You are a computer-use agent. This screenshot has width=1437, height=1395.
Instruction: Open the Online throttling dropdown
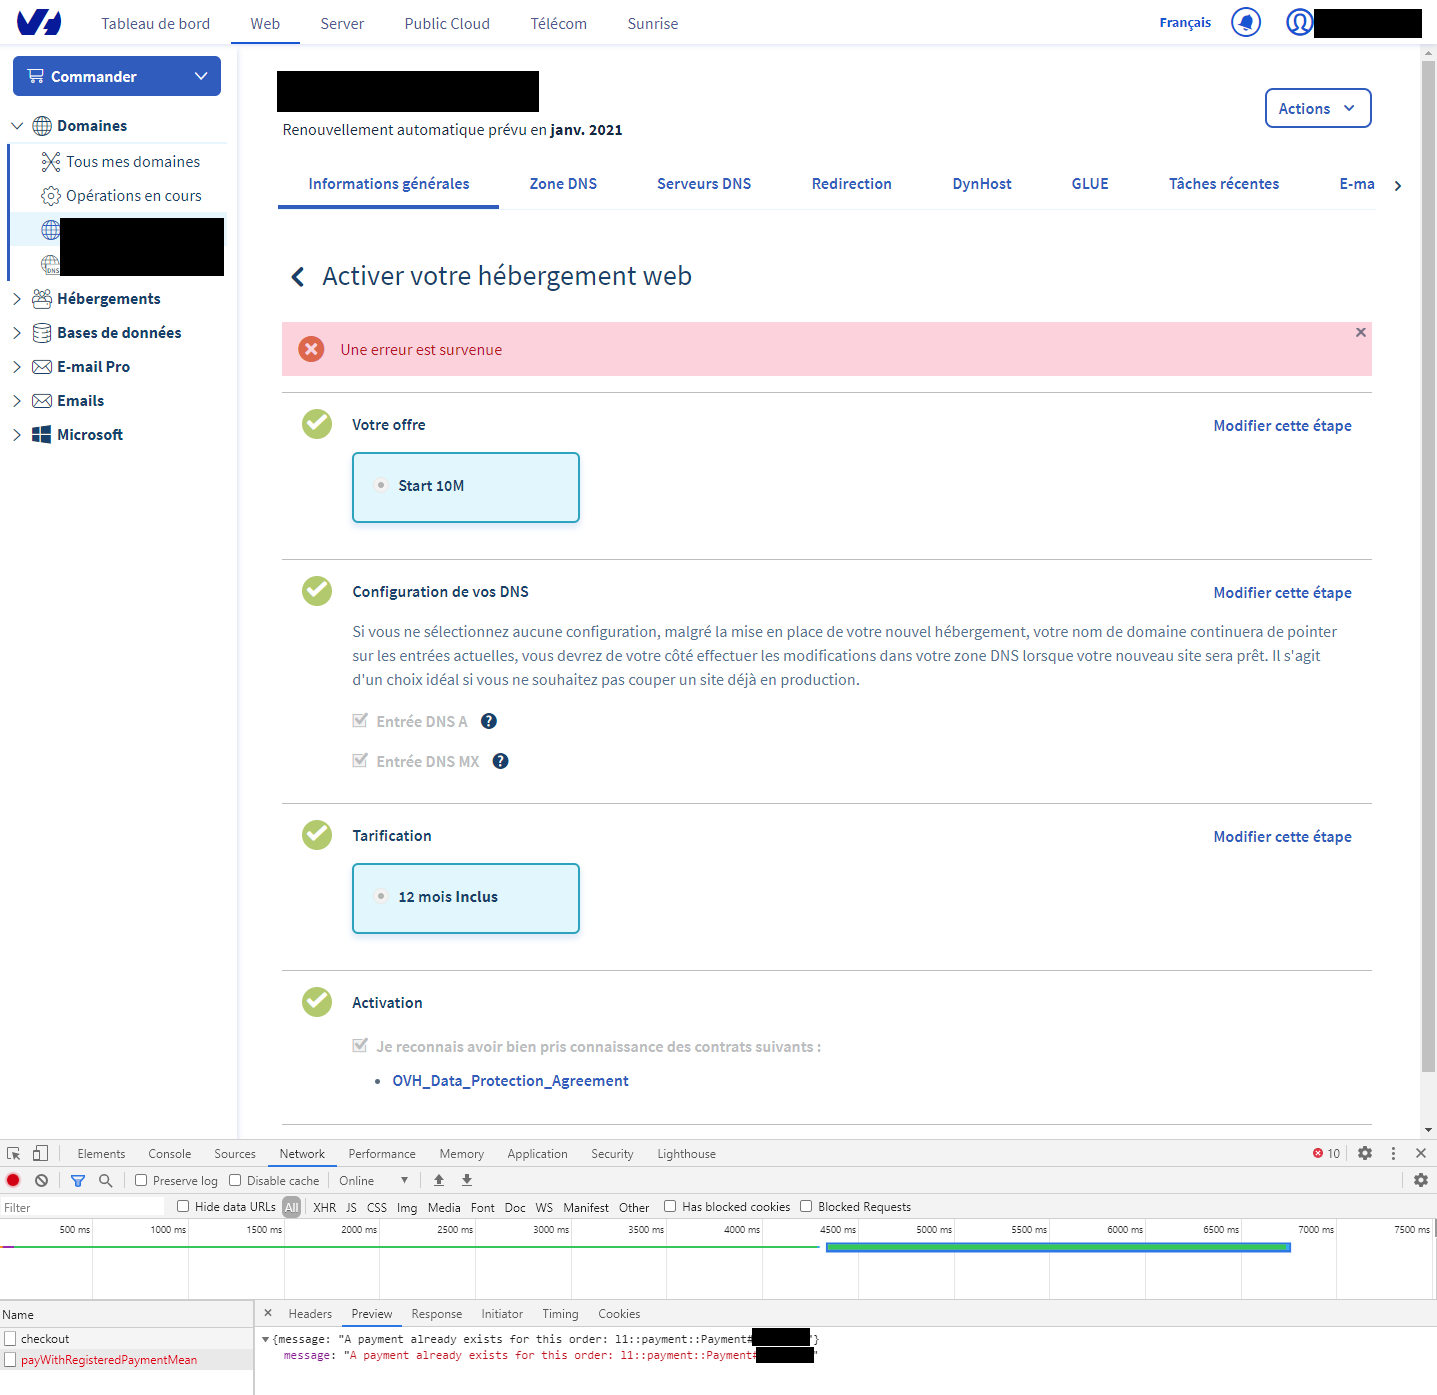tap(373, 1180)
